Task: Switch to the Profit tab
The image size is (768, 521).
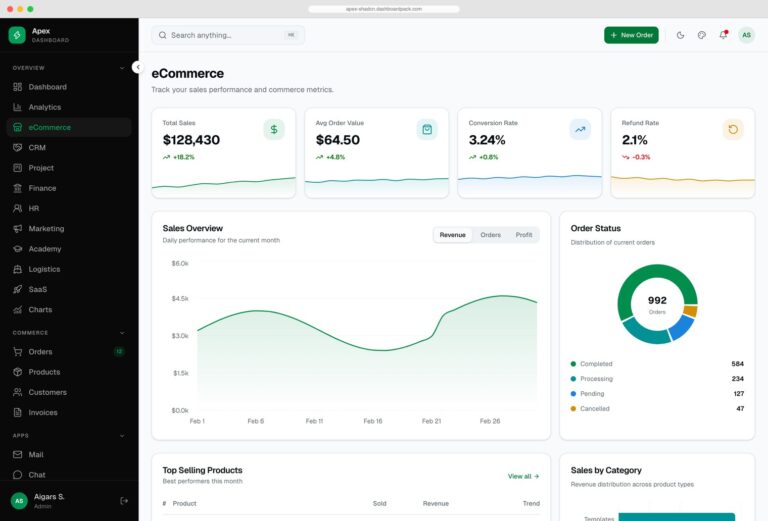Action: click(x=524, y=235)
